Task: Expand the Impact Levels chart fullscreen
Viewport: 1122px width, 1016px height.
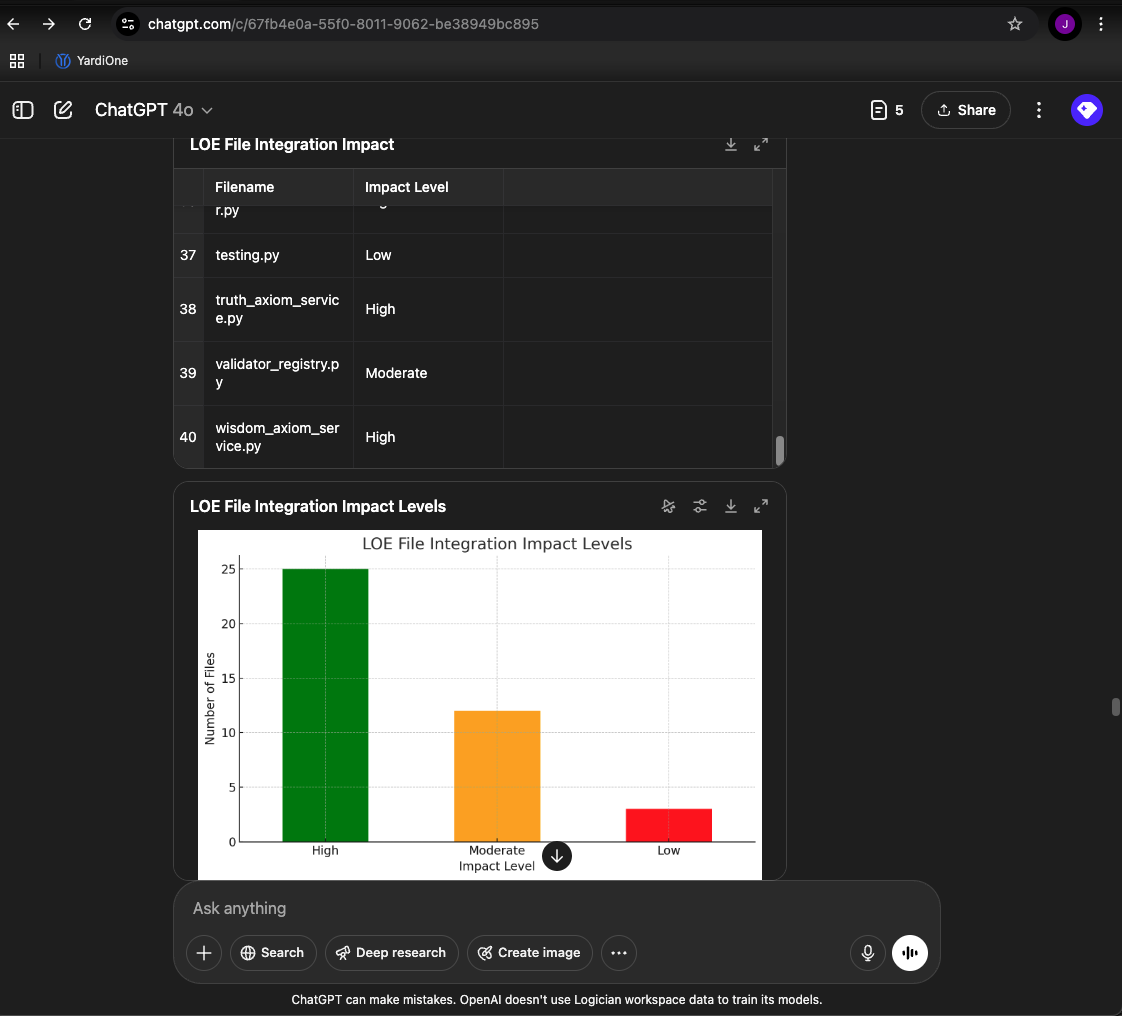Action: (x=761, y=506)
